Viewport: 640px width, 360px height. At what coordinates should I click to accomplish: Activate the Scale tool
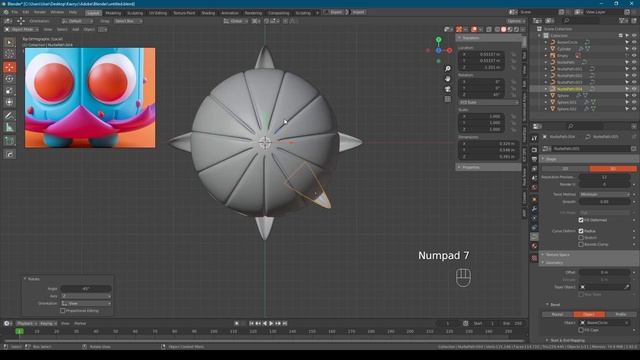[9, 91]
